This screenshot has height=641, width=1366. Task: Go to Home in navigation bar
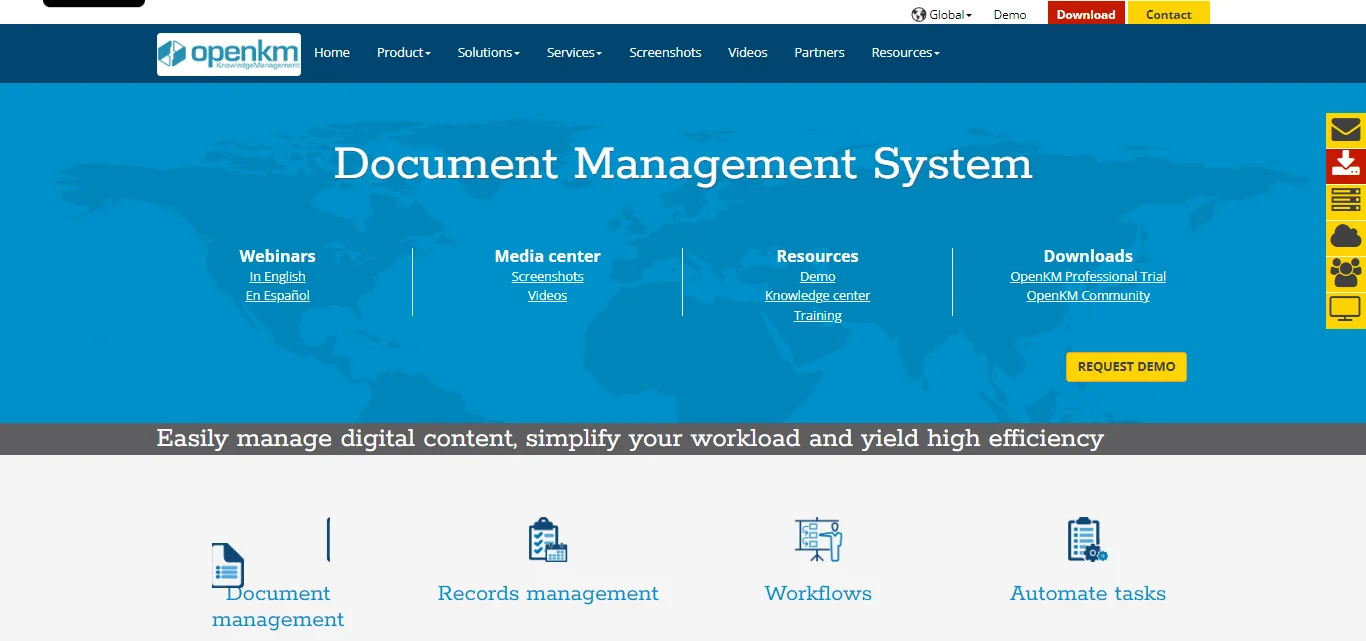coord(332,53)
